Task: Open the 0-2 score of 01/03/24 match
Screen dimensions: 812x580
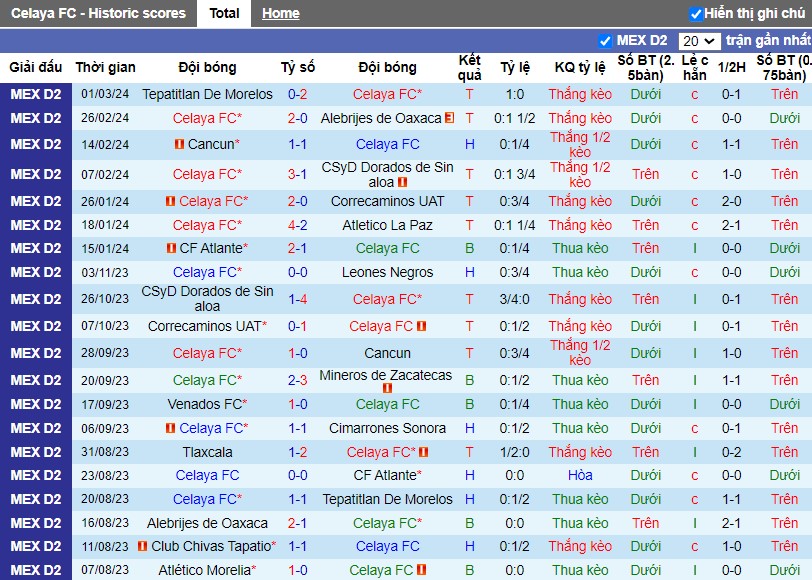Action: pyautogui.click(x=297, y=94)
